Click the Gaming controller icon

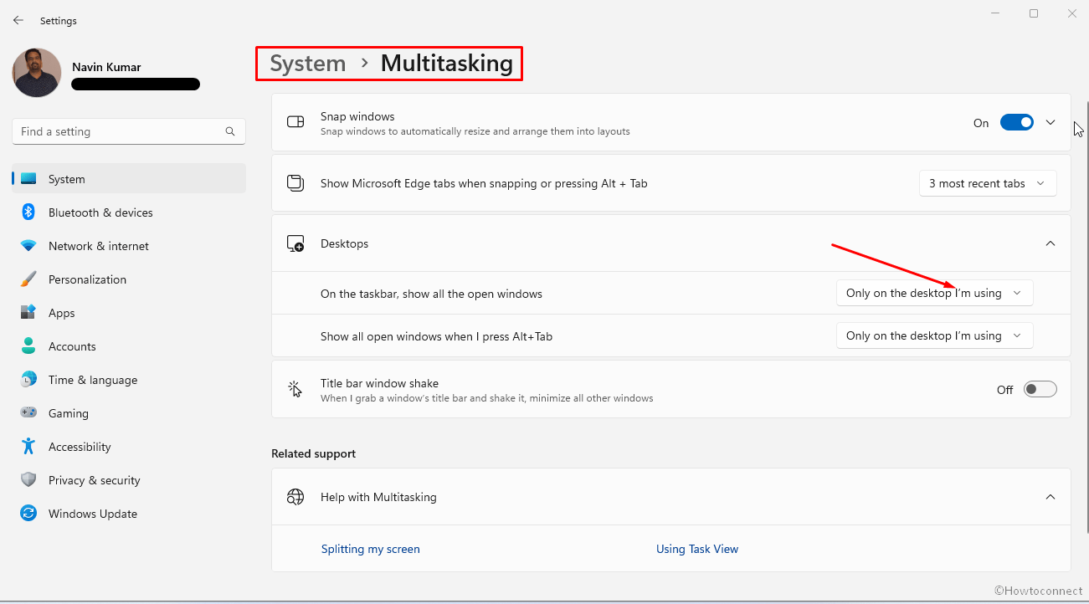point(28,412)
